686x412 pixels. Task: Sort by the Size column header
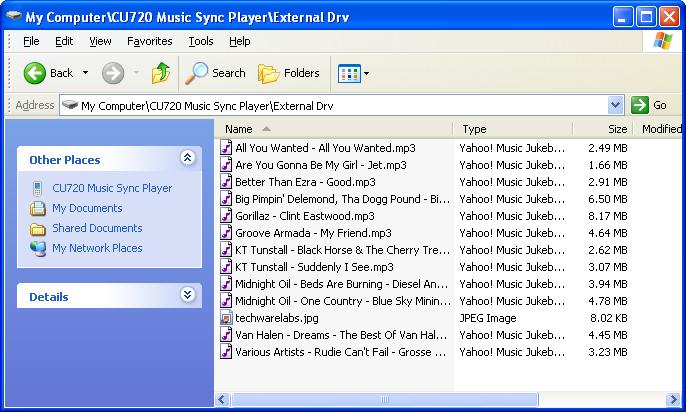pyautogui.click(x=603, y=129)
